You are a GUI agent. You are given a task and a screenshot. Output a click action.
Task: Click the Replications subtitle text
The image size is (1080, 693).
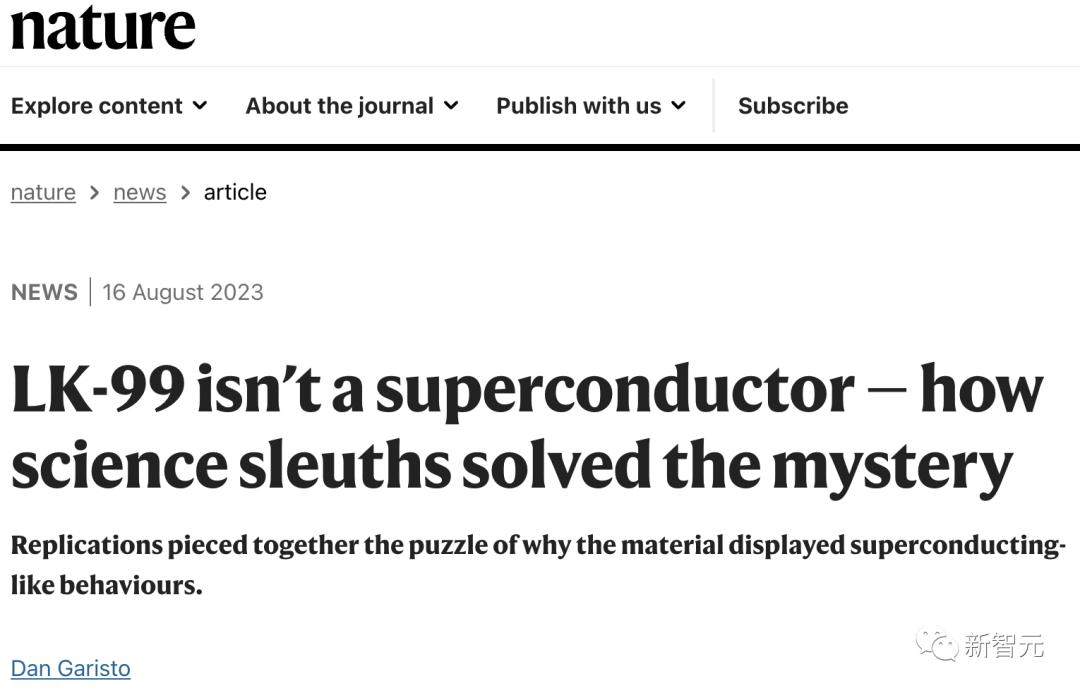coord(539,565)
